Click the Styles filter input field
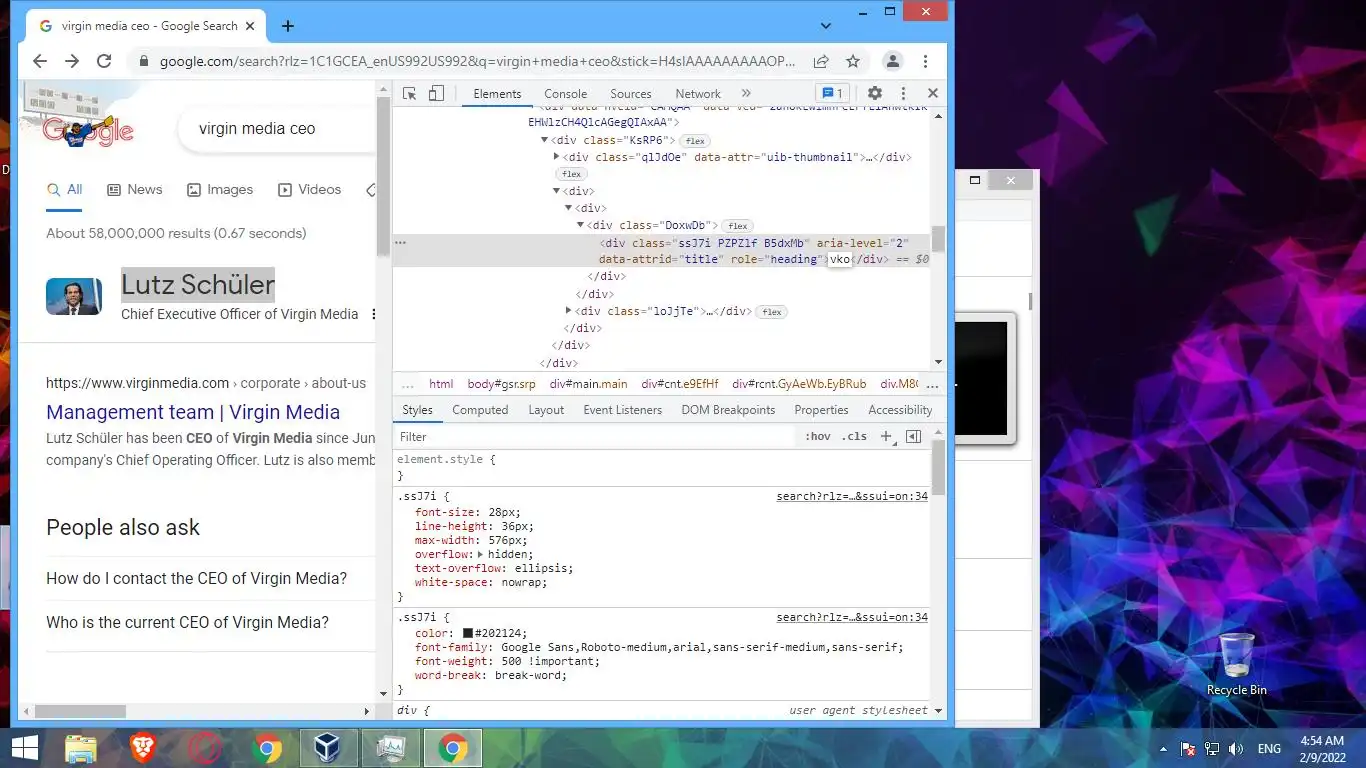This screenshot has width=1366, height=768. [595, 437]
